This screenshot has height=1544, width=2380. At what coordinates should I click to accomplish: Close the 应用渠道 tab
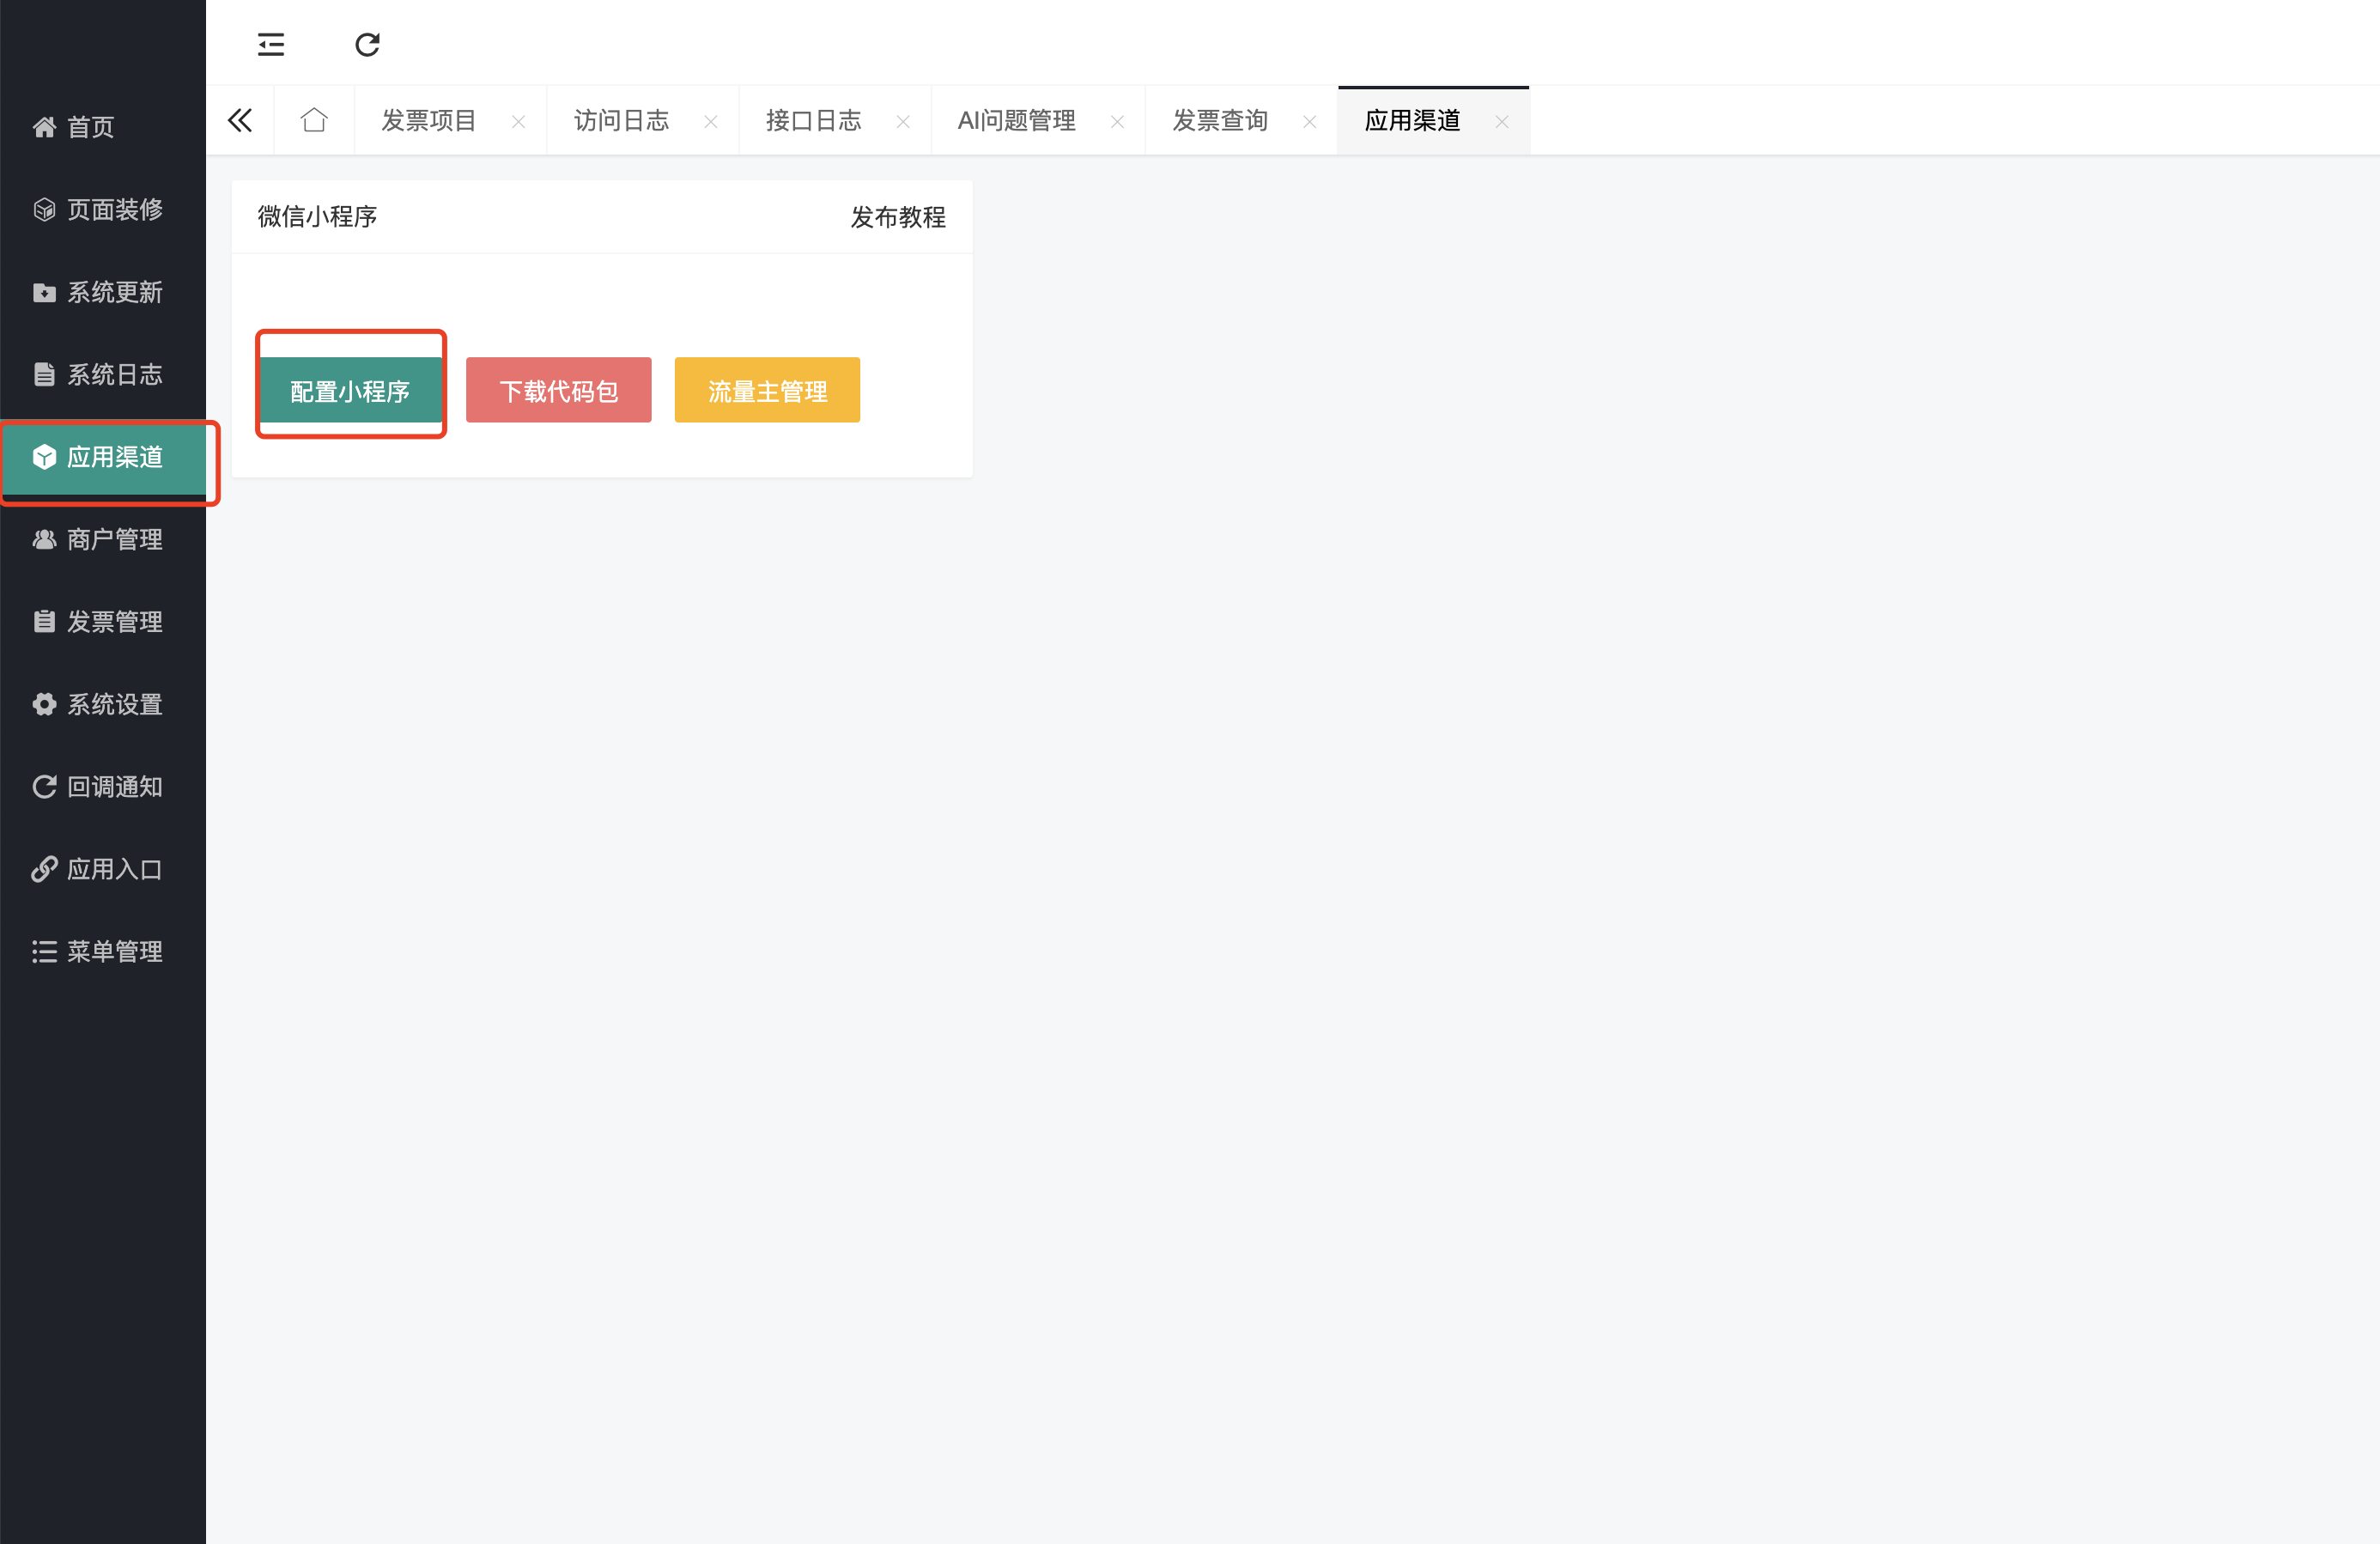click(1501, 122)
